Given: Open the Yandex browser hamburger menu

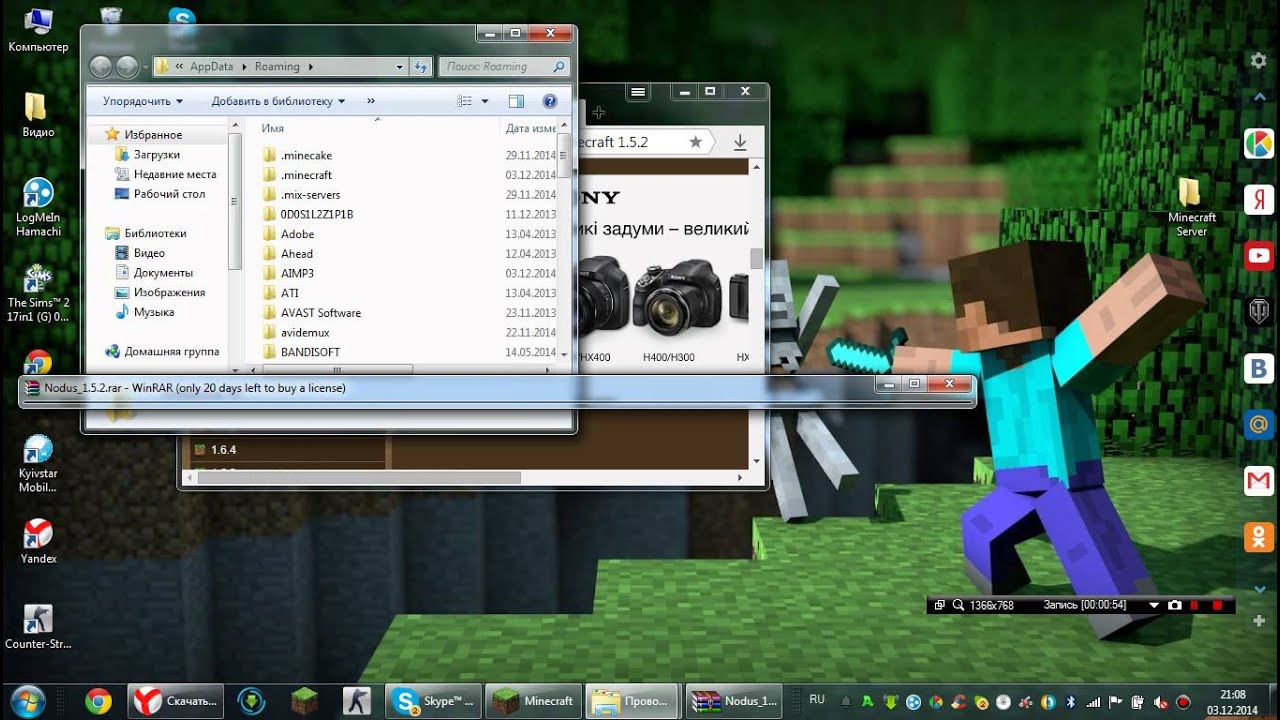Looking at the screenshot, I should (x=639, y=91).
